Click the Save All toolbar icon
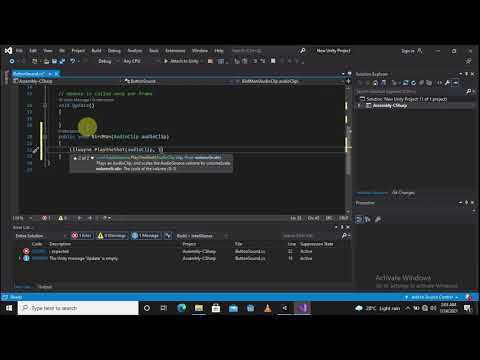Screen dimensions: 480x360 [x=62, y=61]
